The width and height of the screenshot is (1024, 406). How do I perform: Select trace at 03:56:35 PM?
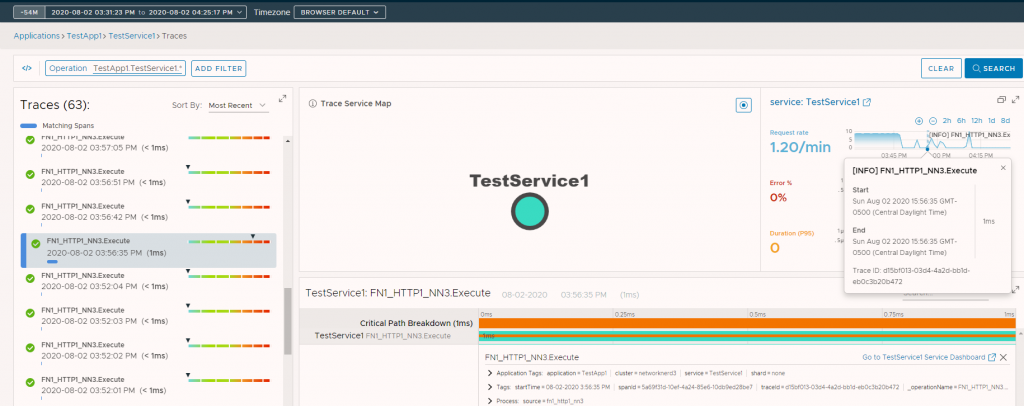(x=148, y=251)
